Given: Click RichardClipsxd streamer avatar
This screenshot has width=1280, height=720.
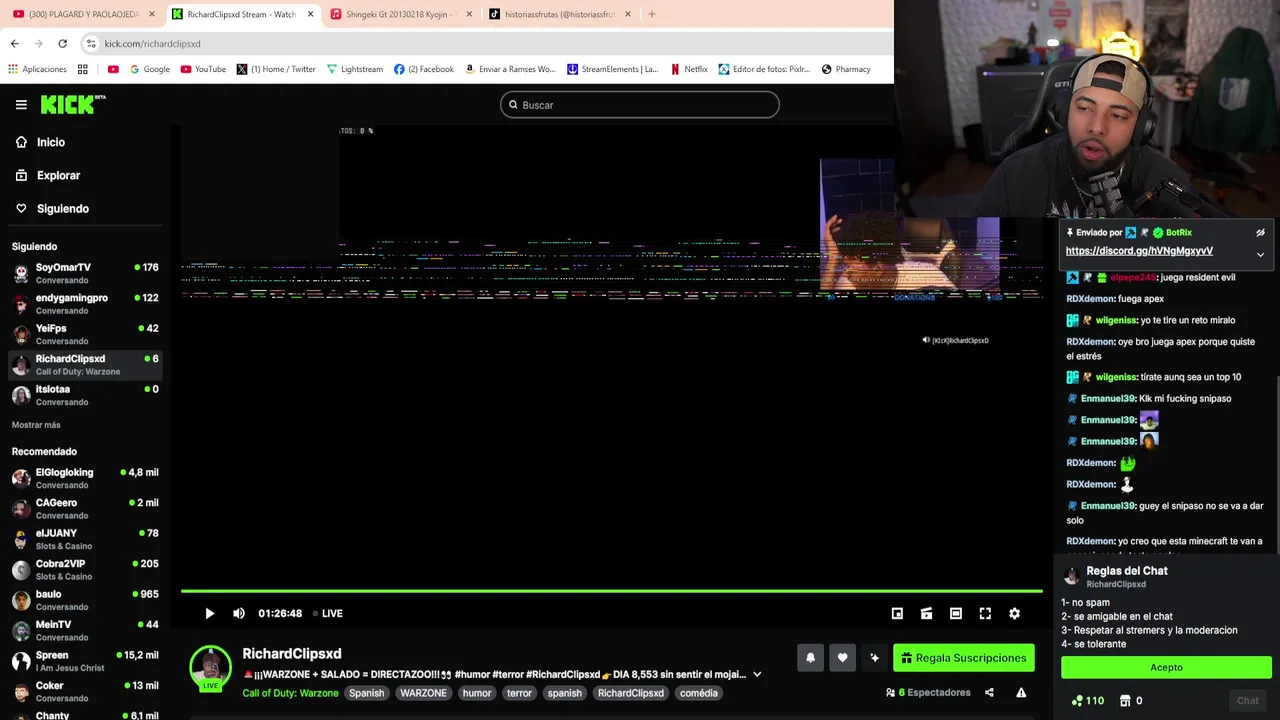Looking at the screenshot, I should coord(210,667).
